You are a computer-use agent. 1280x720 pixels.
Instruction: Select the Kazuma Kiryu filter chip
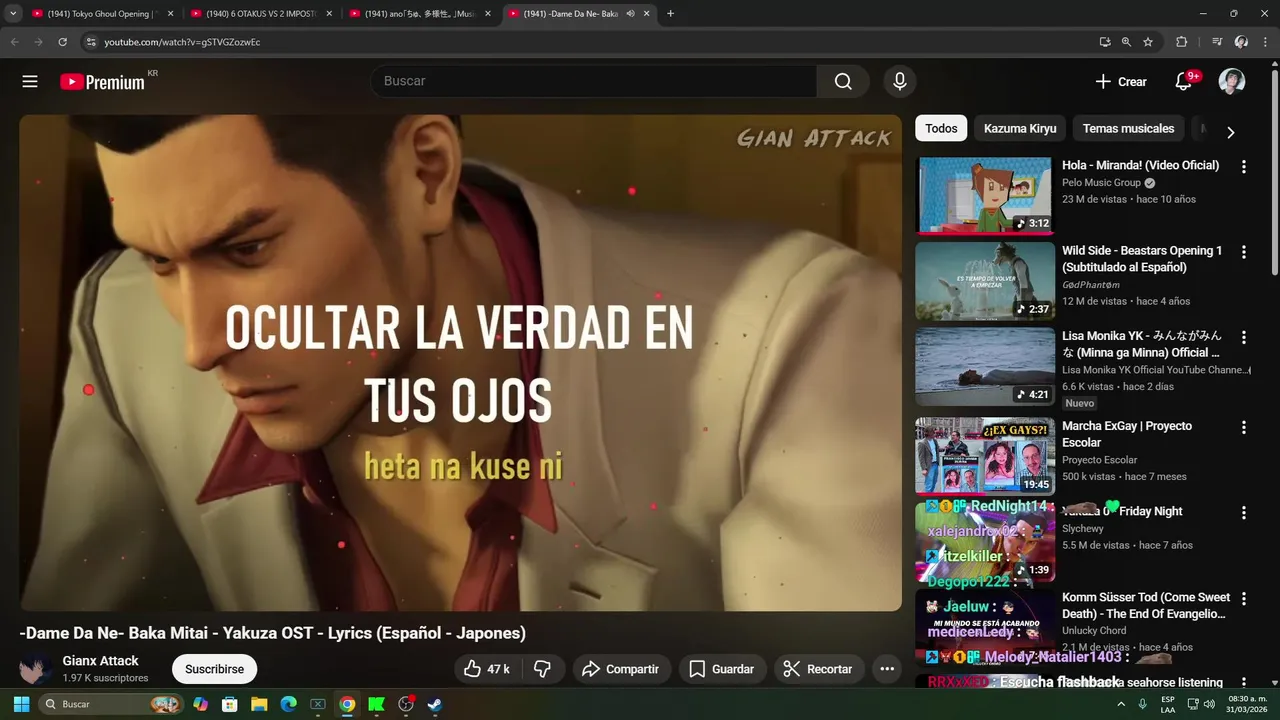[1020, 128]
